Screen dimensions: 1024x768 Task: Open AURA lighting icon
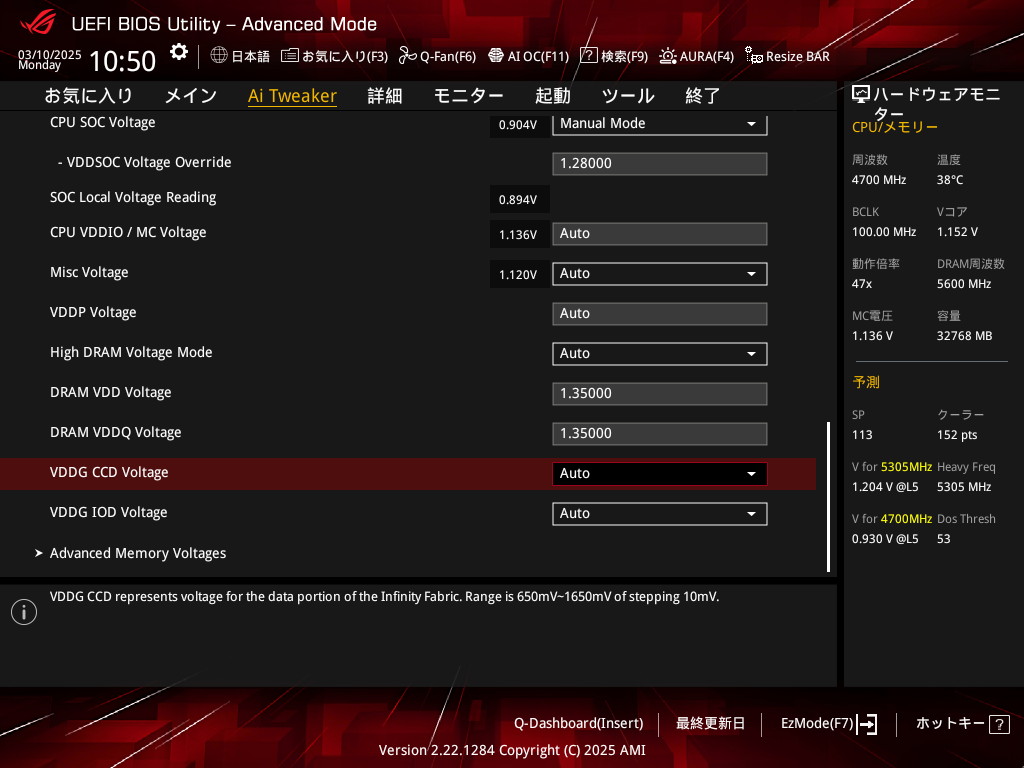coord(667,56)
